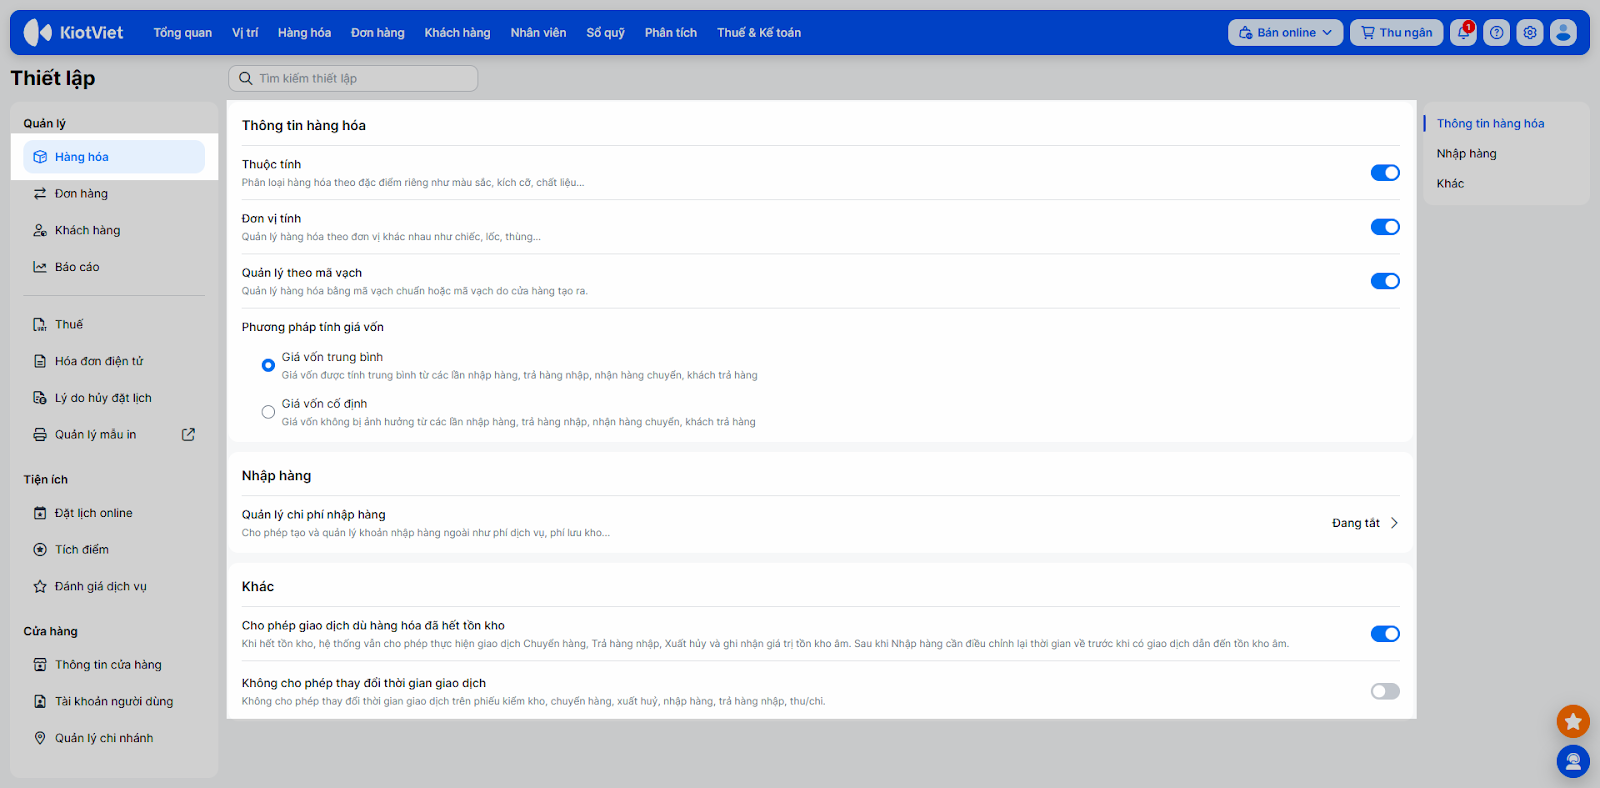
Task: Click the Thiết lập page heading
Action: tap(53, 78)
